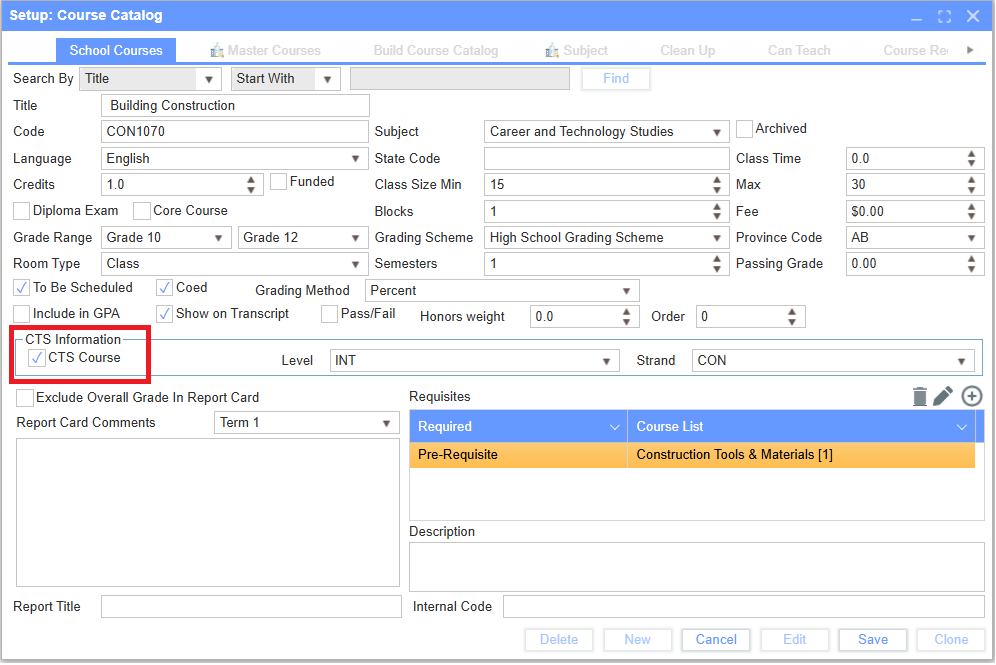Open the Language dropdown
The width and height of the screenshot is (996, 665).
pos(356,159)
